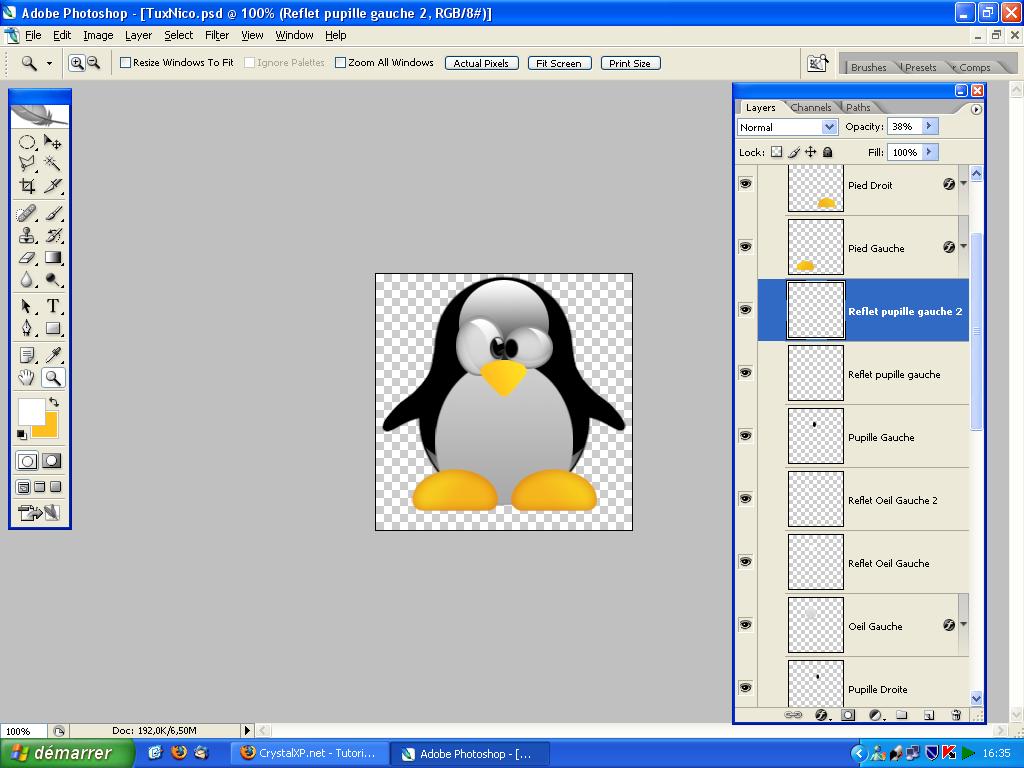Select the Crop tool
This screenshot has height=768, width=1024.
[27, 185]
